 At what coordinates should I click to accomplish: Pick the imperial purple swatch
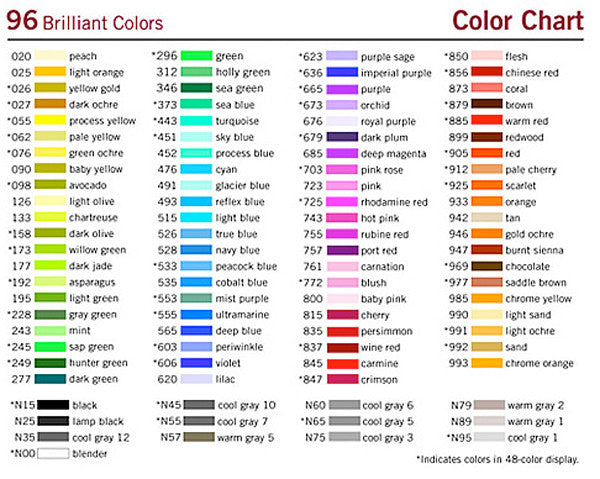(342, 73)
